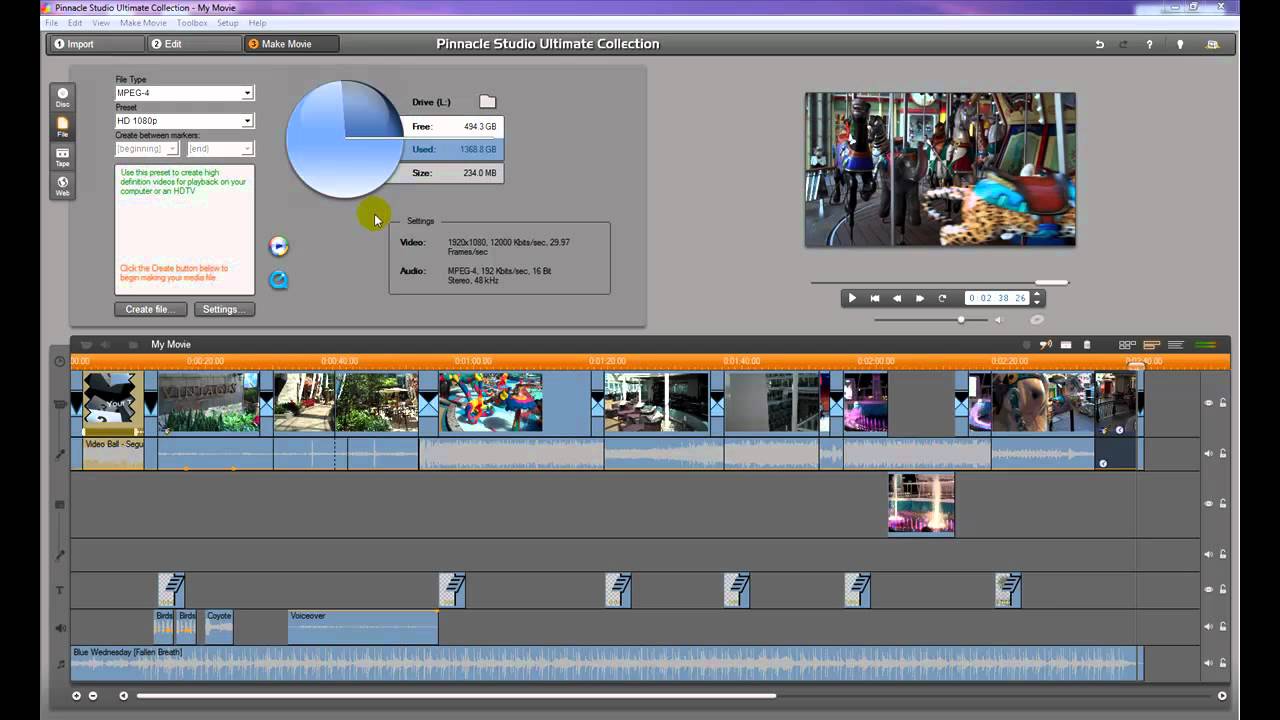
Task: Select the File output sidebar icon
Action: pyautogui.click(x=62, y=127)
